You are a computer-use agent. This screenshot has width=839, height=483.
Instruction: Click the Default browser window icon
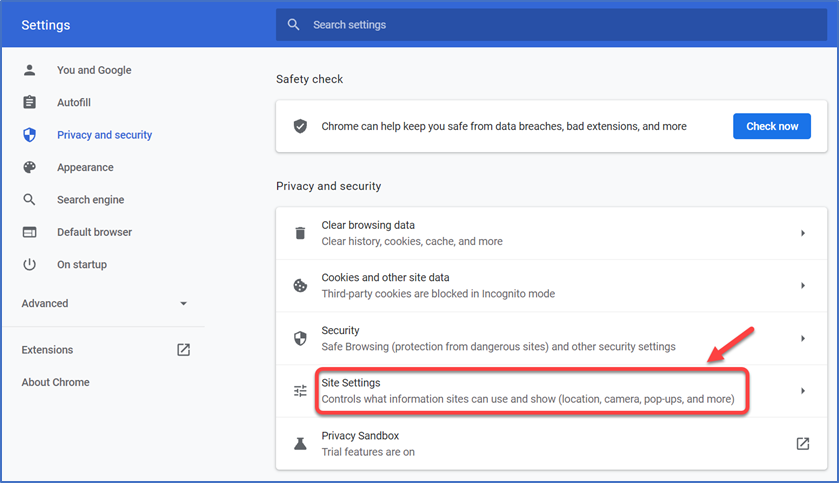(x=29, y=232)
